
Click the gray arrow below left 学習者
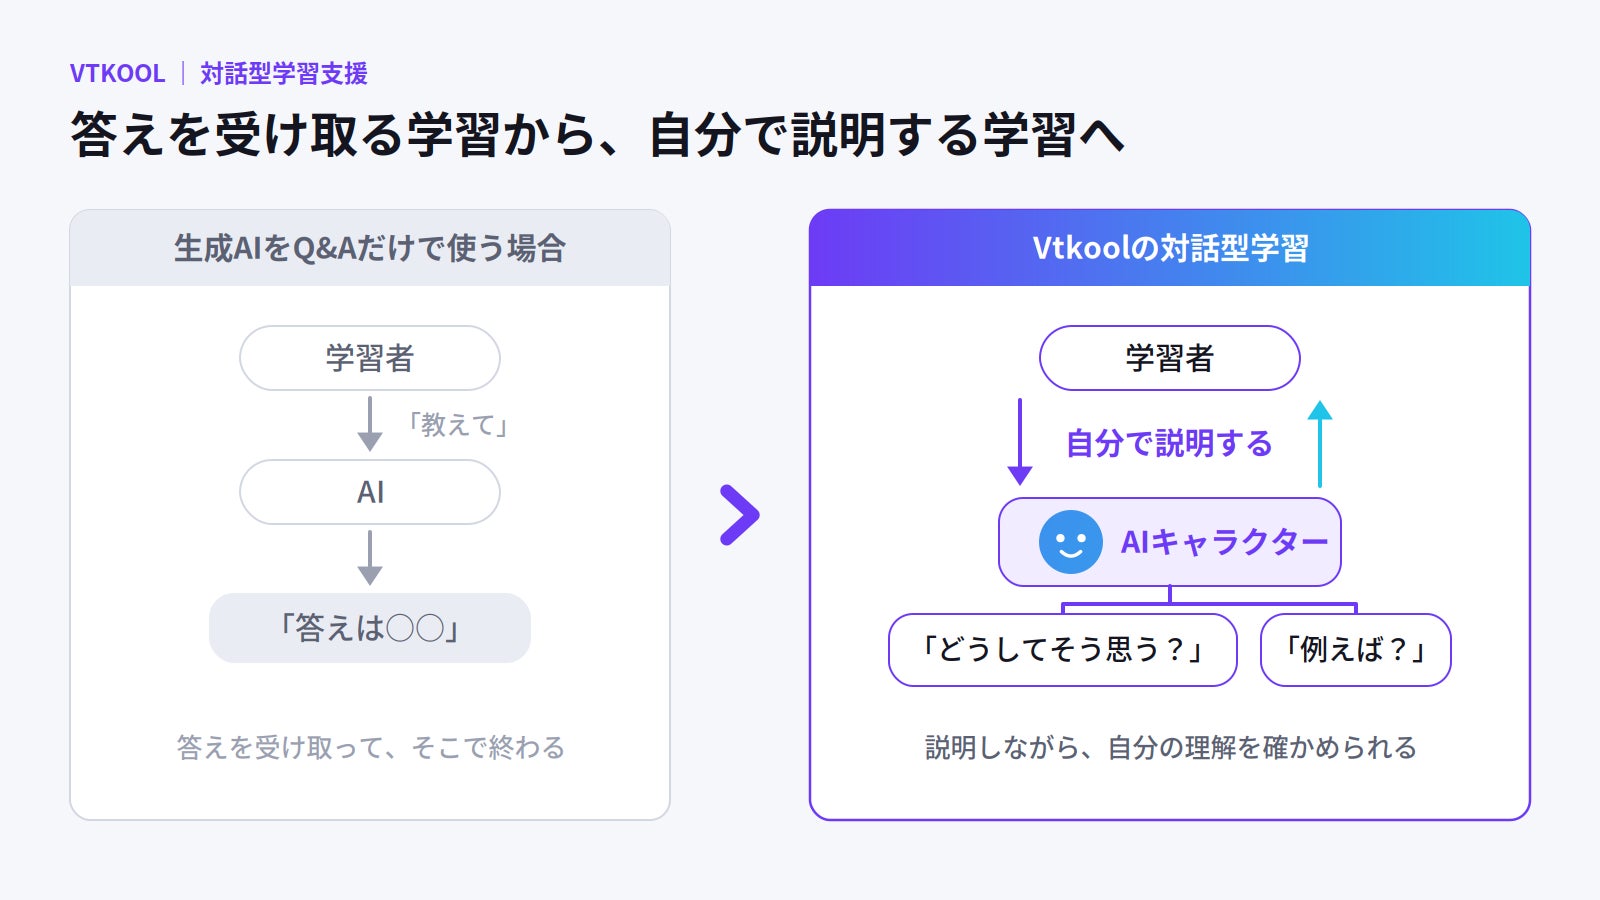pos(370,424)
